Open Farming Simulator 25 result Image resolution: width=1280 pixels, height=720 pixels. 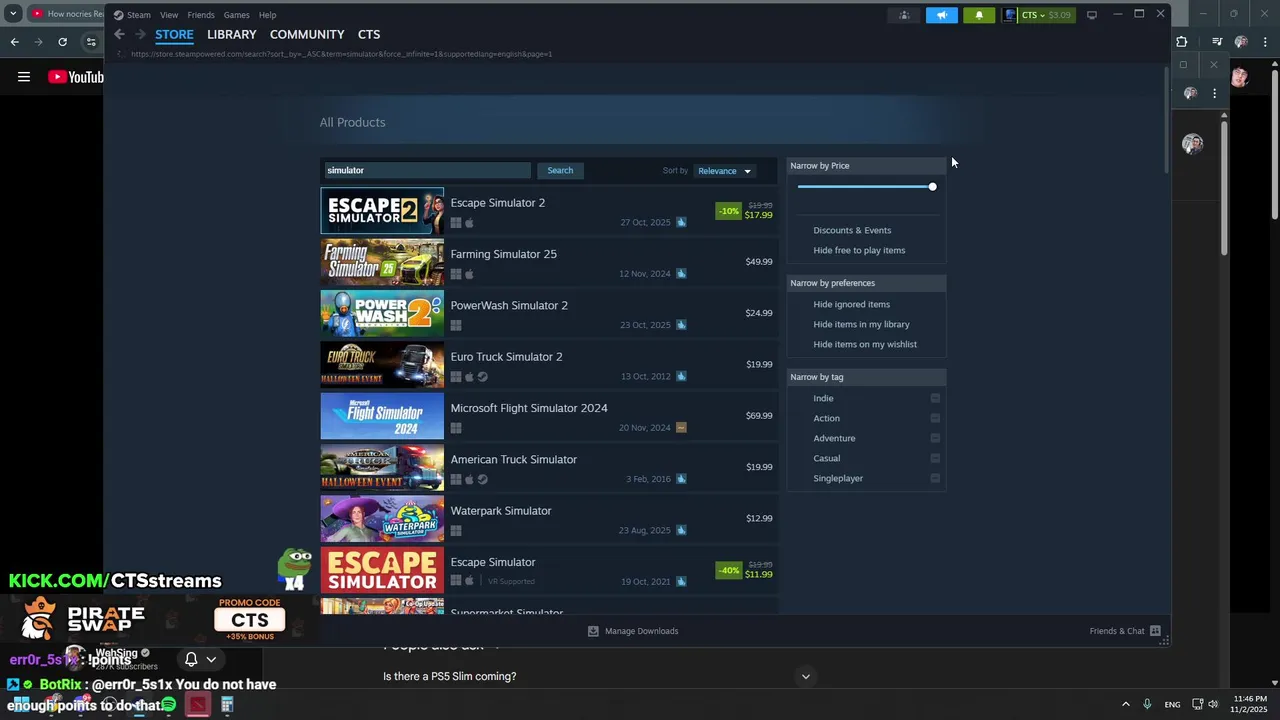pos(548,262)
